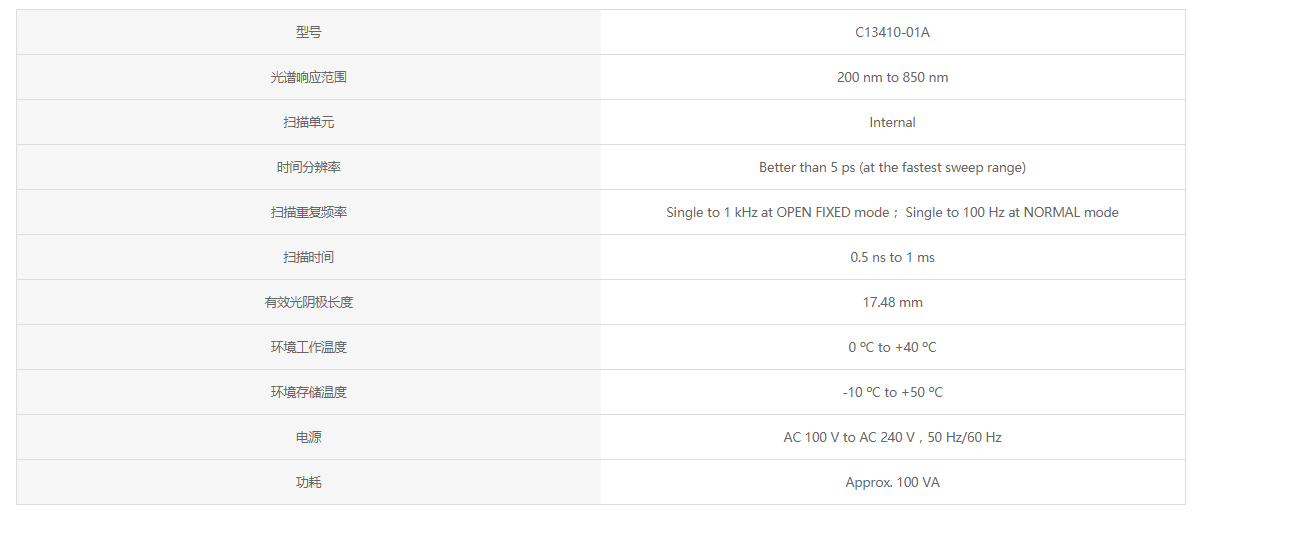The height and width of the screenshot is (533, 1299).
Task: Click the 环境存储温度 label
Action: [309, 392]
